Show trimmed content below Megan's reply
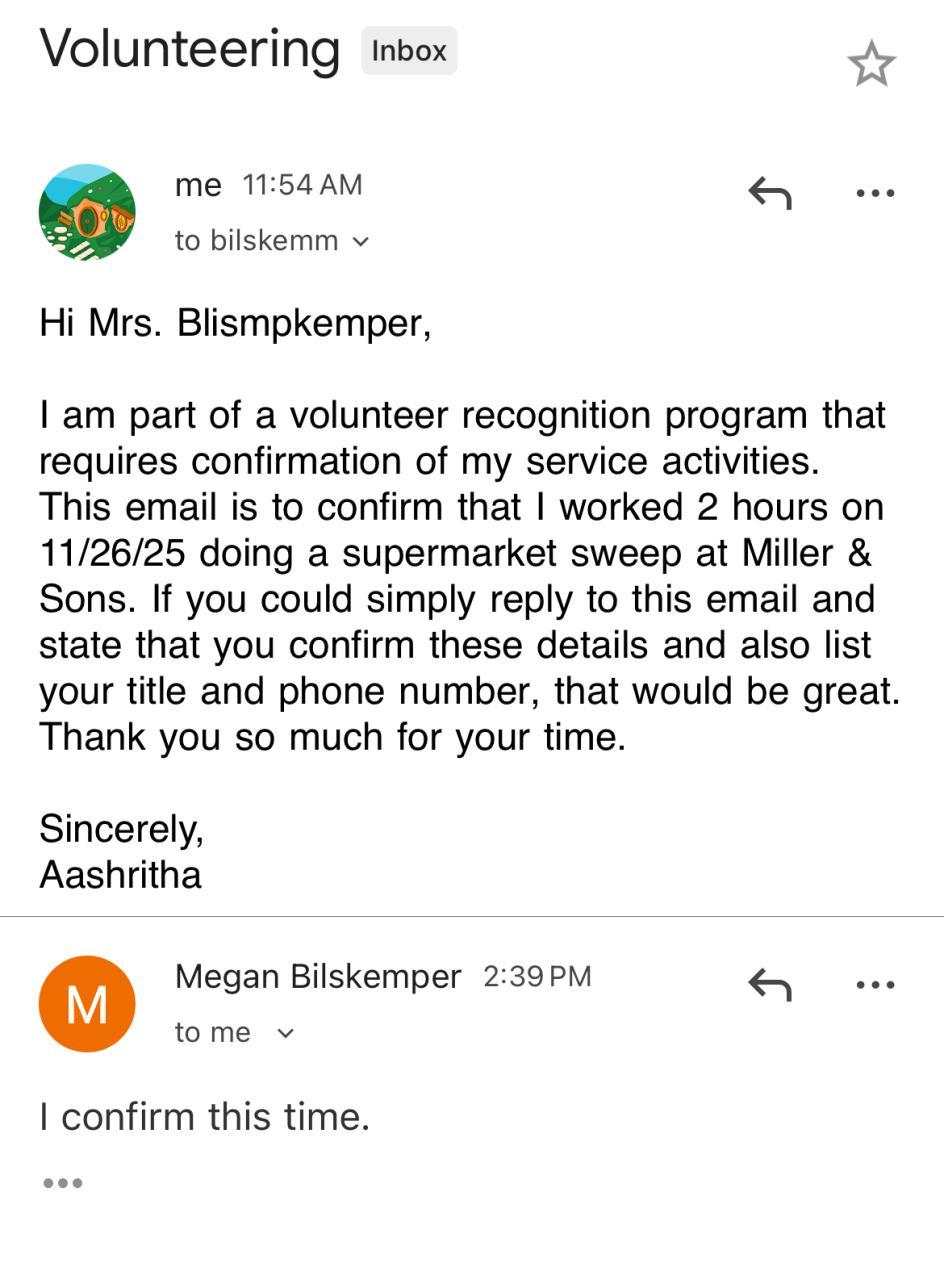 [62, 1183]
